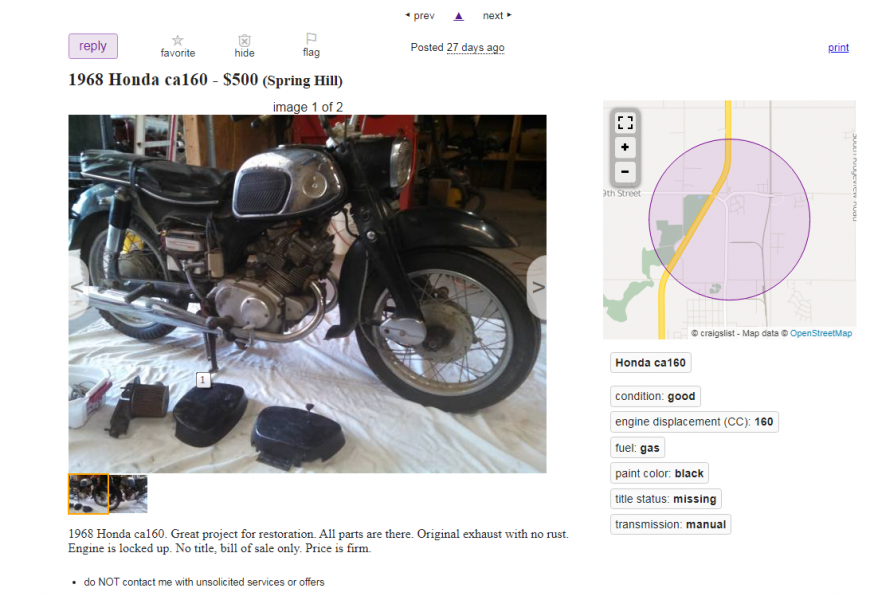Zoom out on the map
Viewport: 870px width, 596px height.
[x=625, y=171]
